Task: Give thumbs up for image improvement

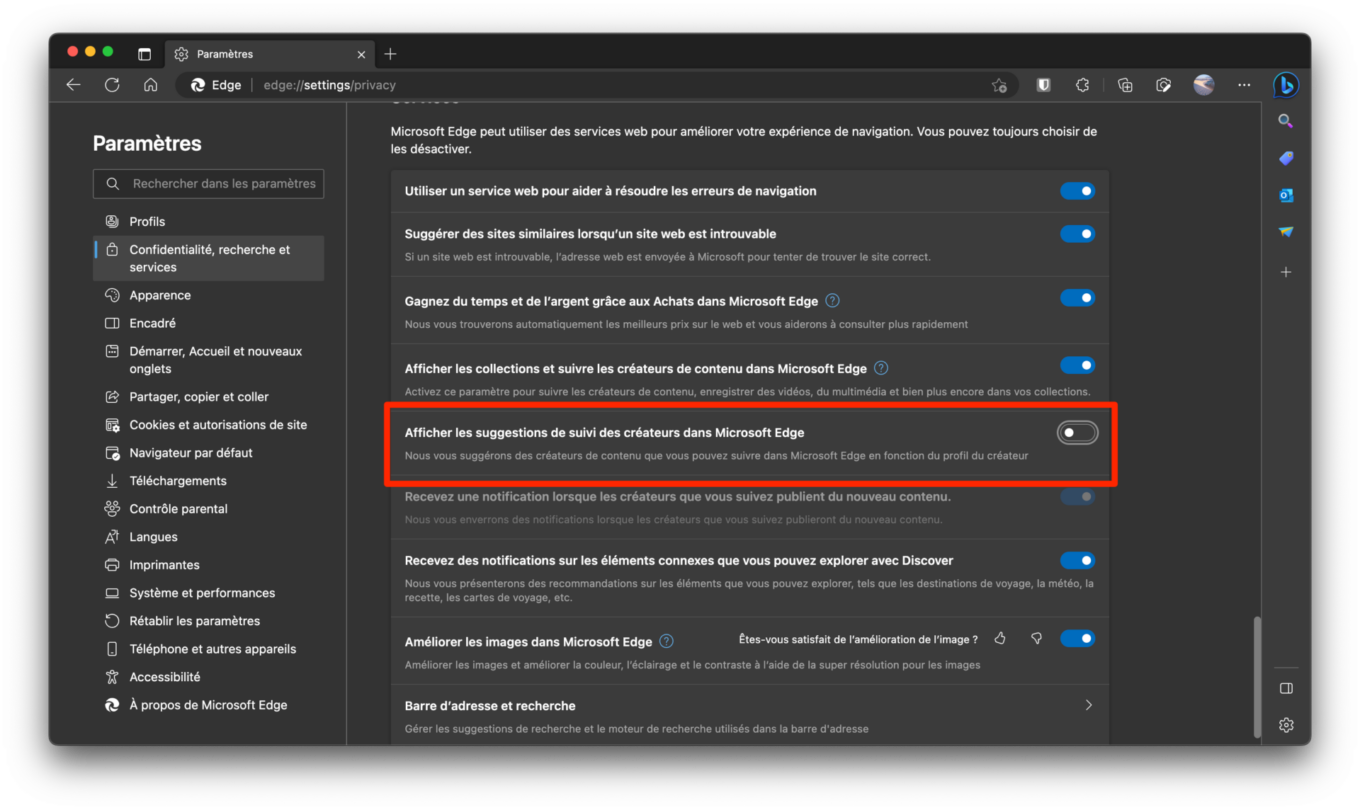Action: click(x=1000, y=638)
